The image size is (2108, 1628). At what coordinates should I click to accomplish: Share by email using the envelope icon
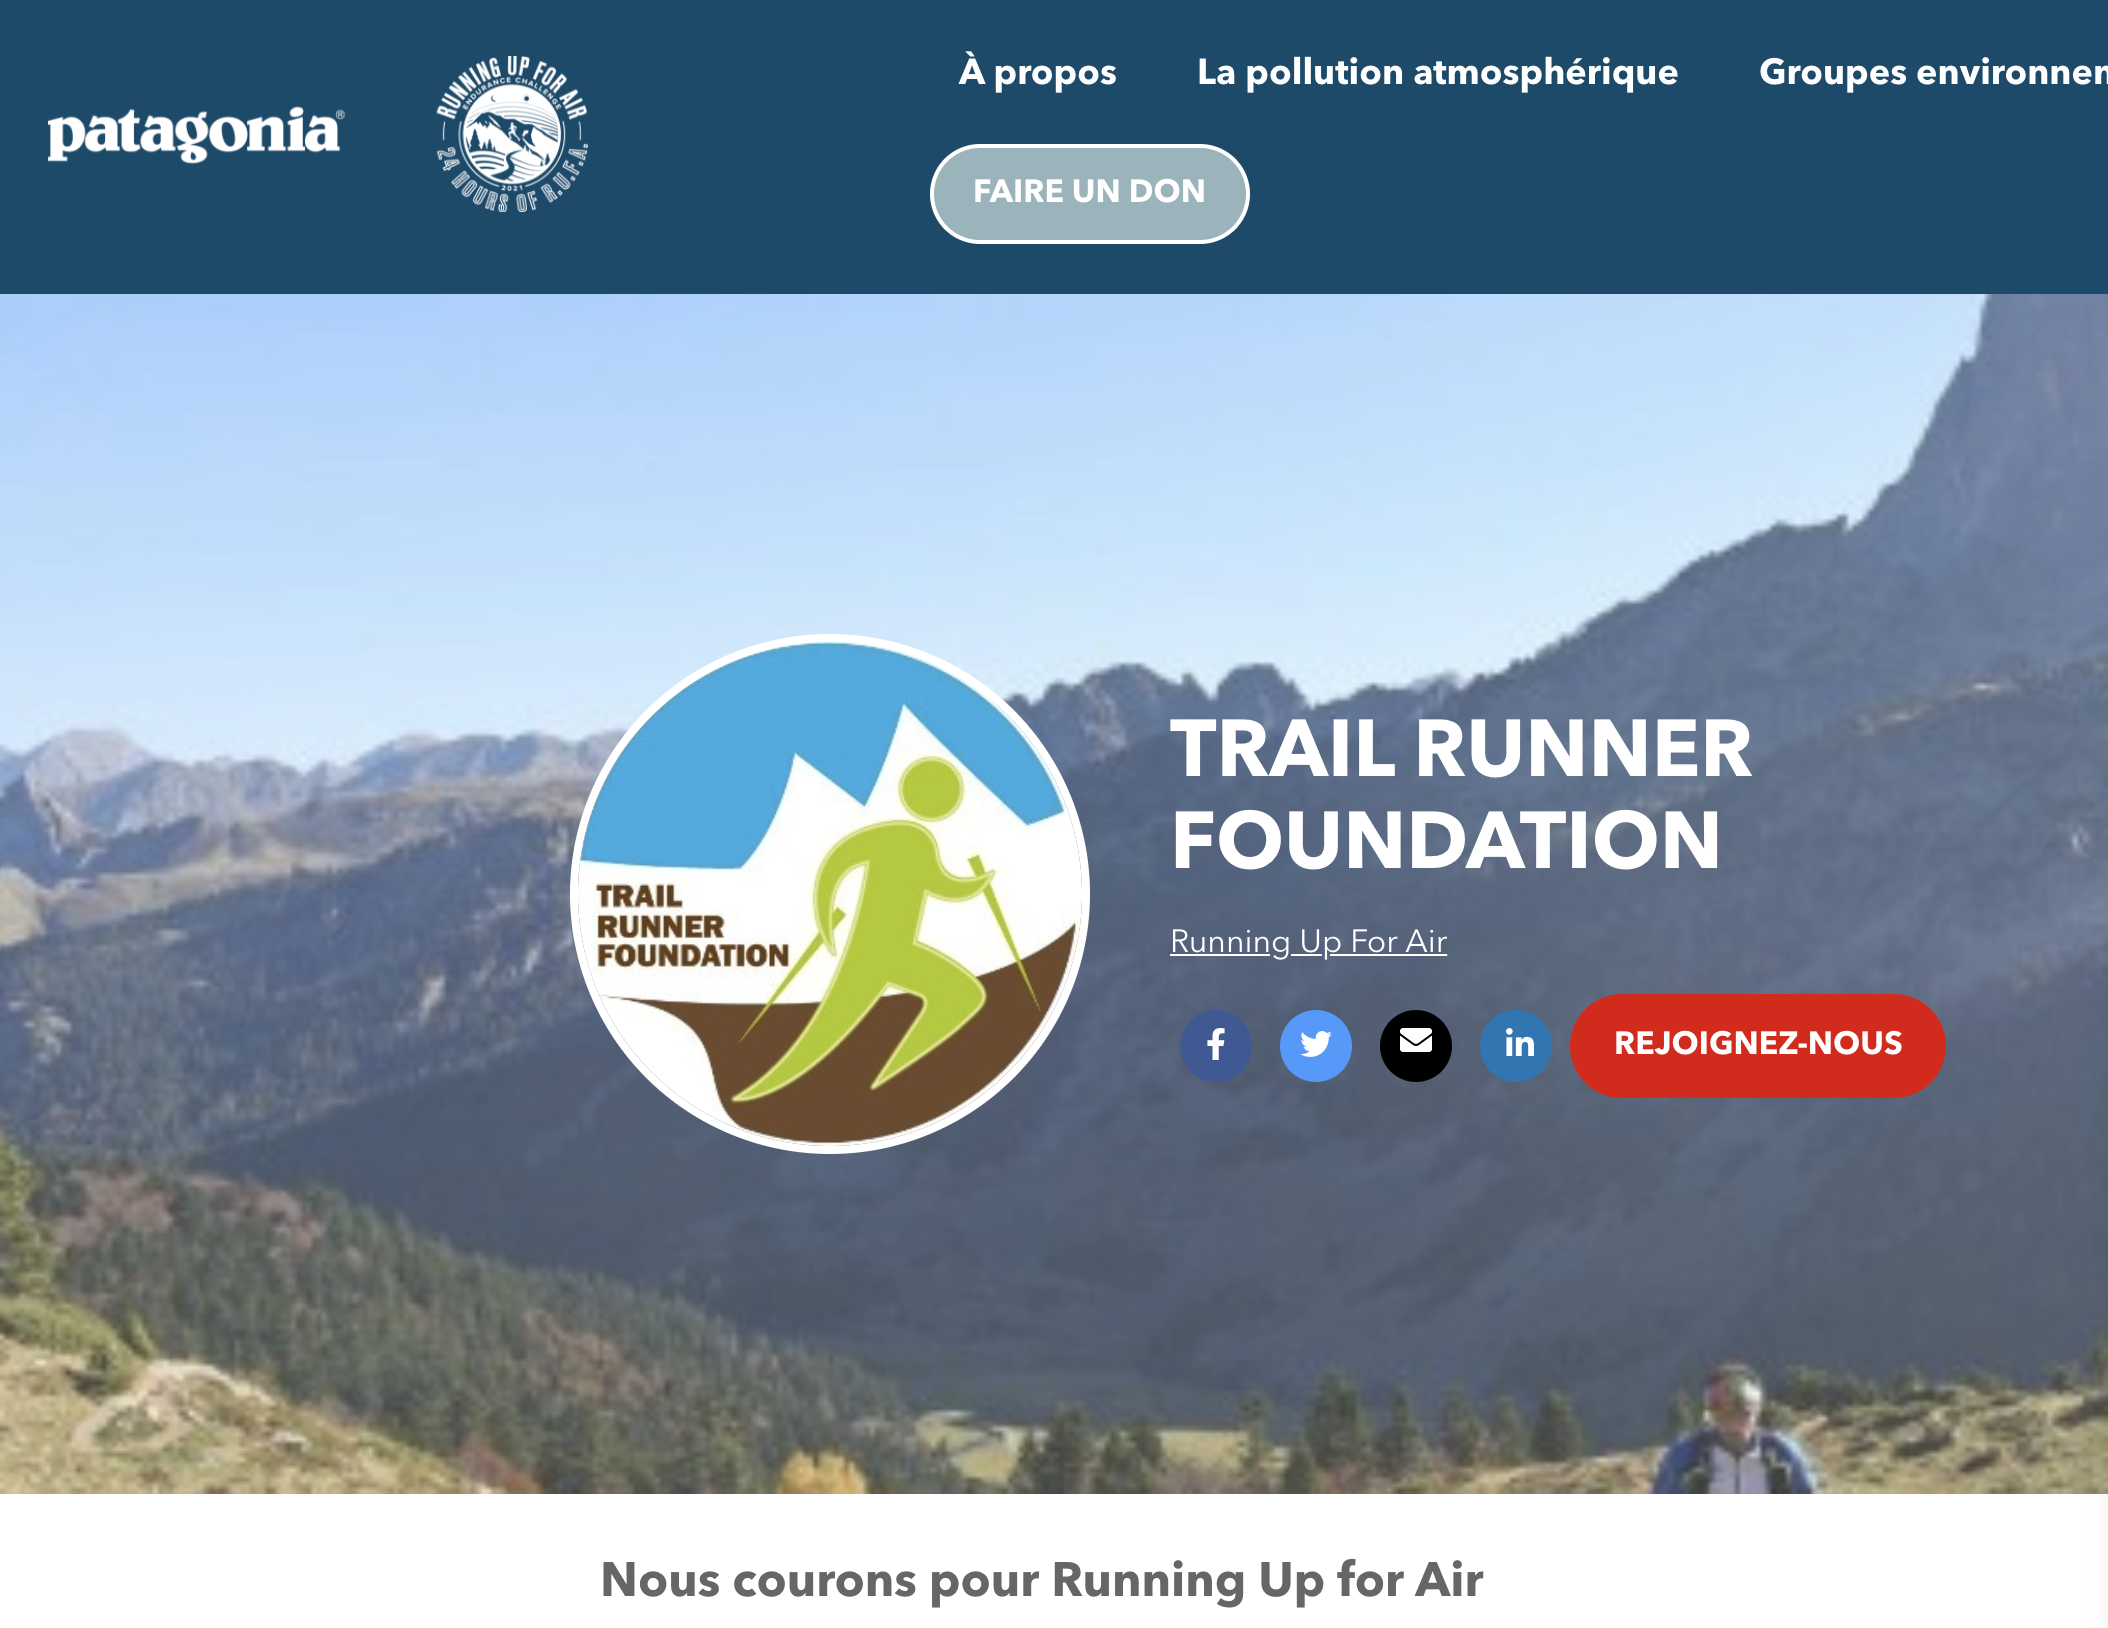1415,1045
